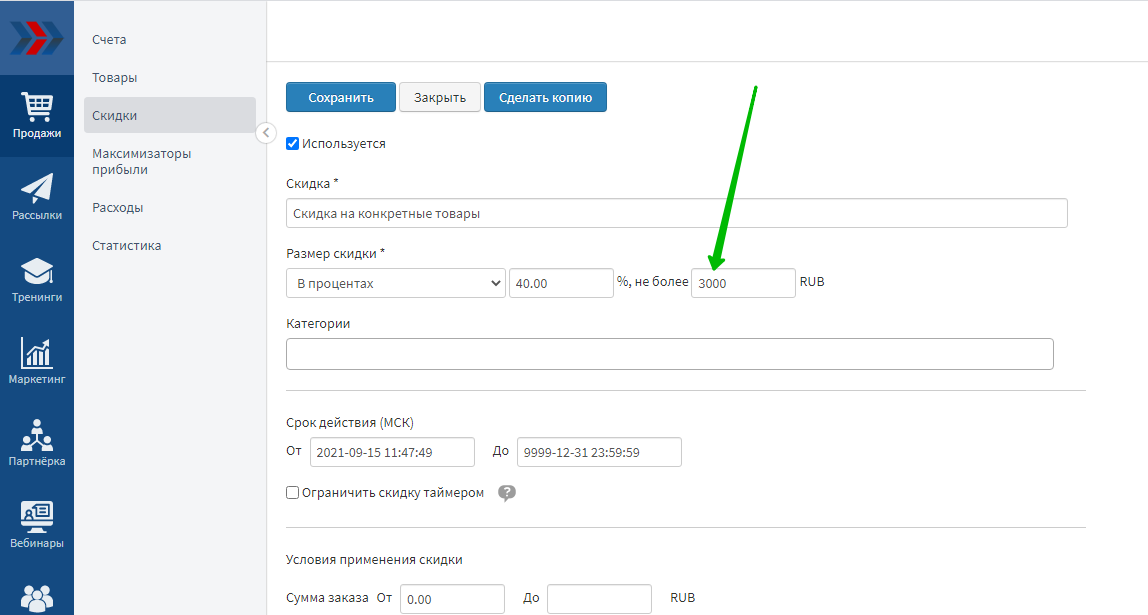This screenshot has height=615, width=1148.
Task: Open Статистика in the side menu
Action: click(126, 246)
